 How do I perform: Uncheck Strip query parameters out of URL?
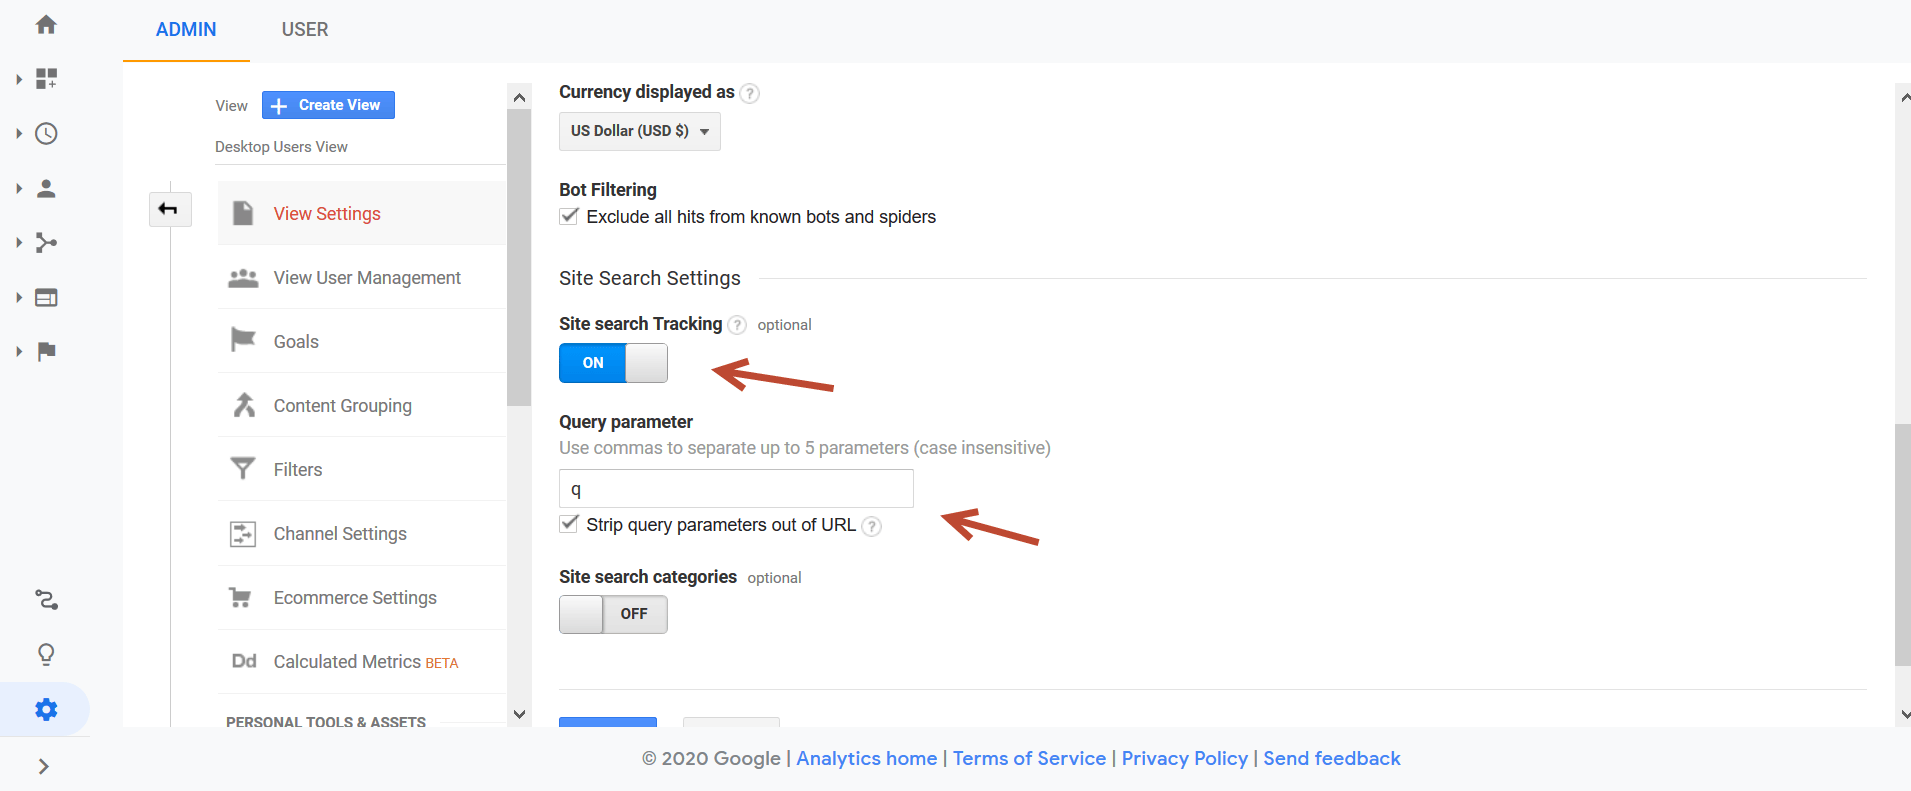[568, 523]
